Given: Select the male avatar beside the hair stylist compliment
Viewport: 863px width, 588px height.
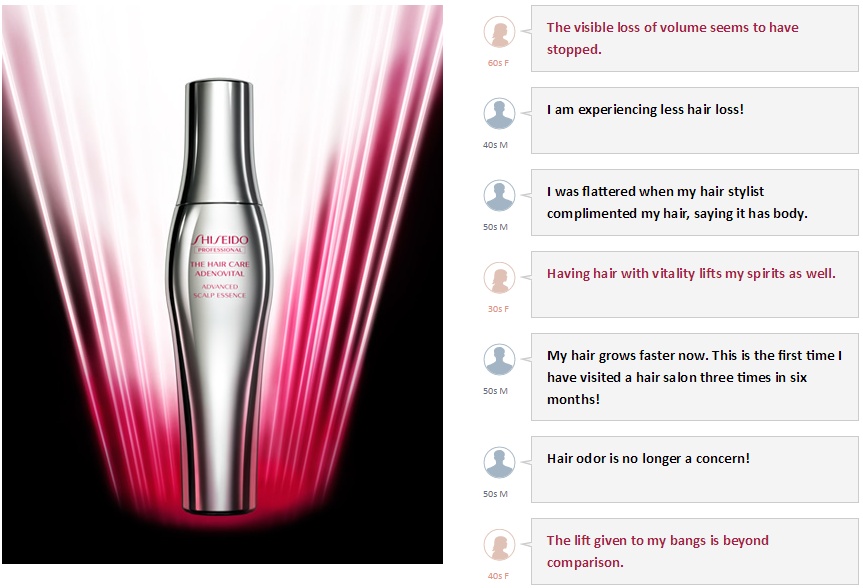Looking at the screenshot, I should [499, 196].
